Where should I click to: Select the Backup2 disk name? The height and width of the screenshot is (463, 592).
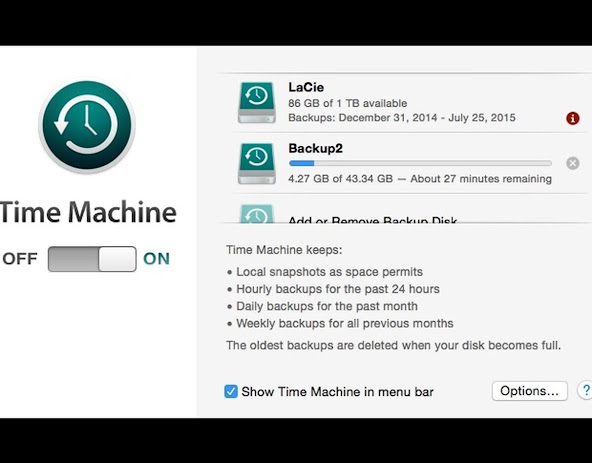pos(316,148)
